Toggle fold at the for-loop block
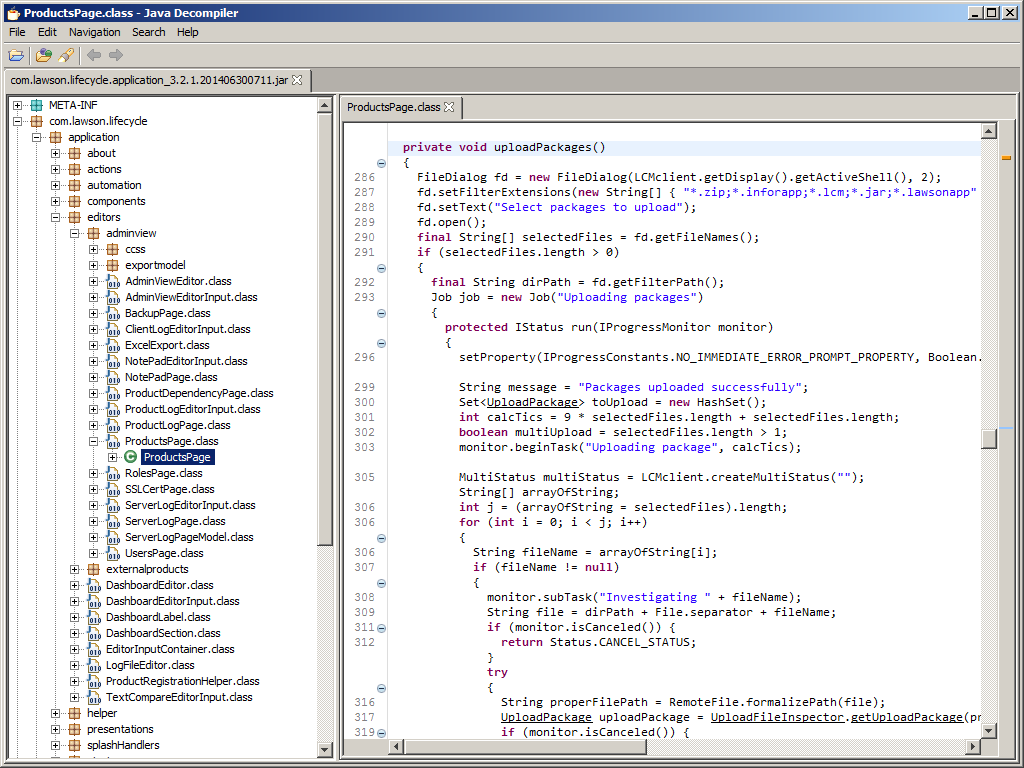Screen dimensions: 1024x768 381,538
